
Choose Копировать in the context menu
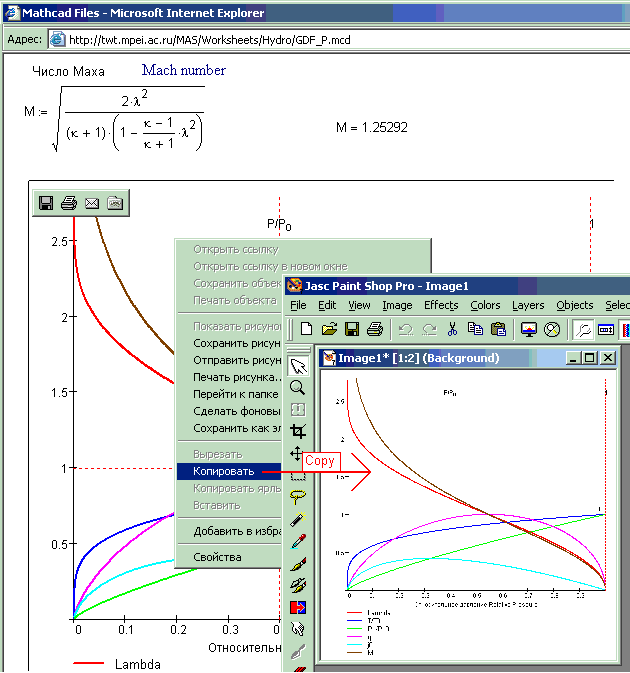(x=229, y=471)
